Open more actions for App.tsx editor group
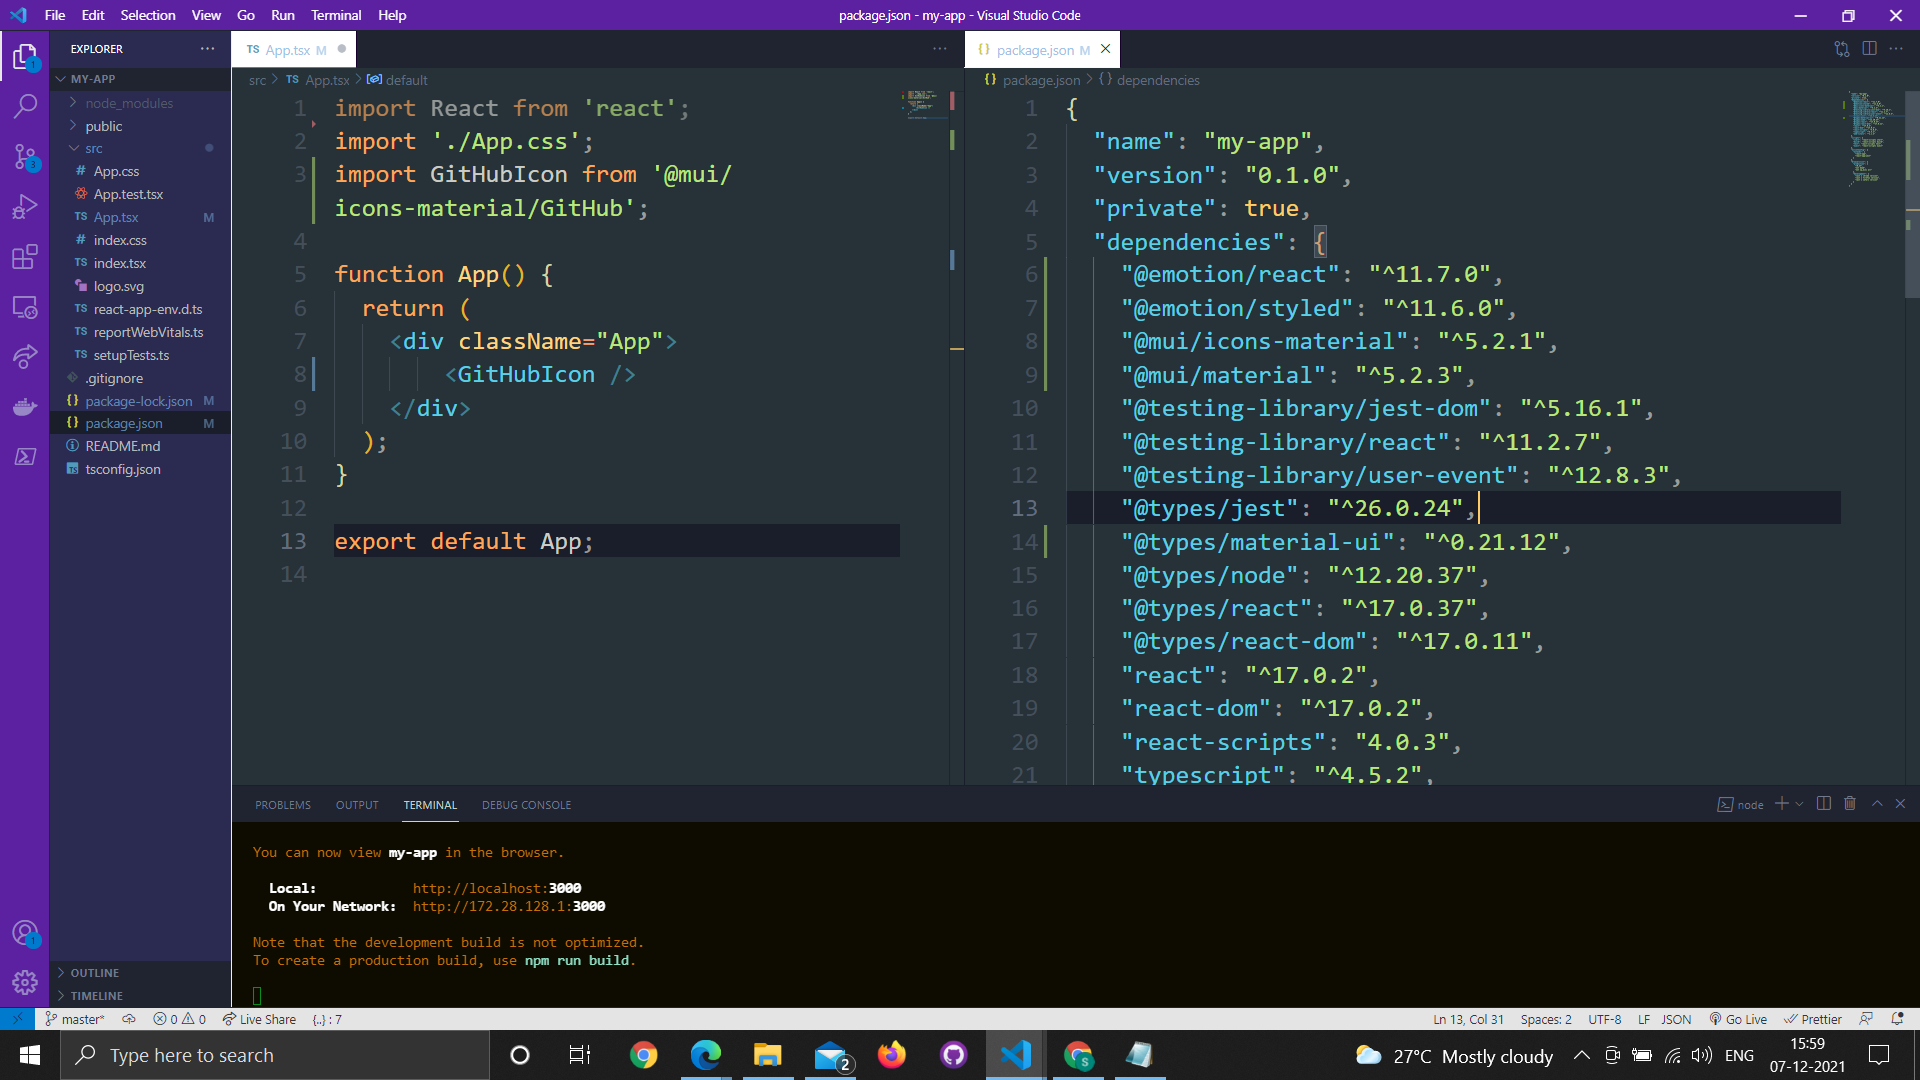The image size is (1920, 1080). pos(939,48)
